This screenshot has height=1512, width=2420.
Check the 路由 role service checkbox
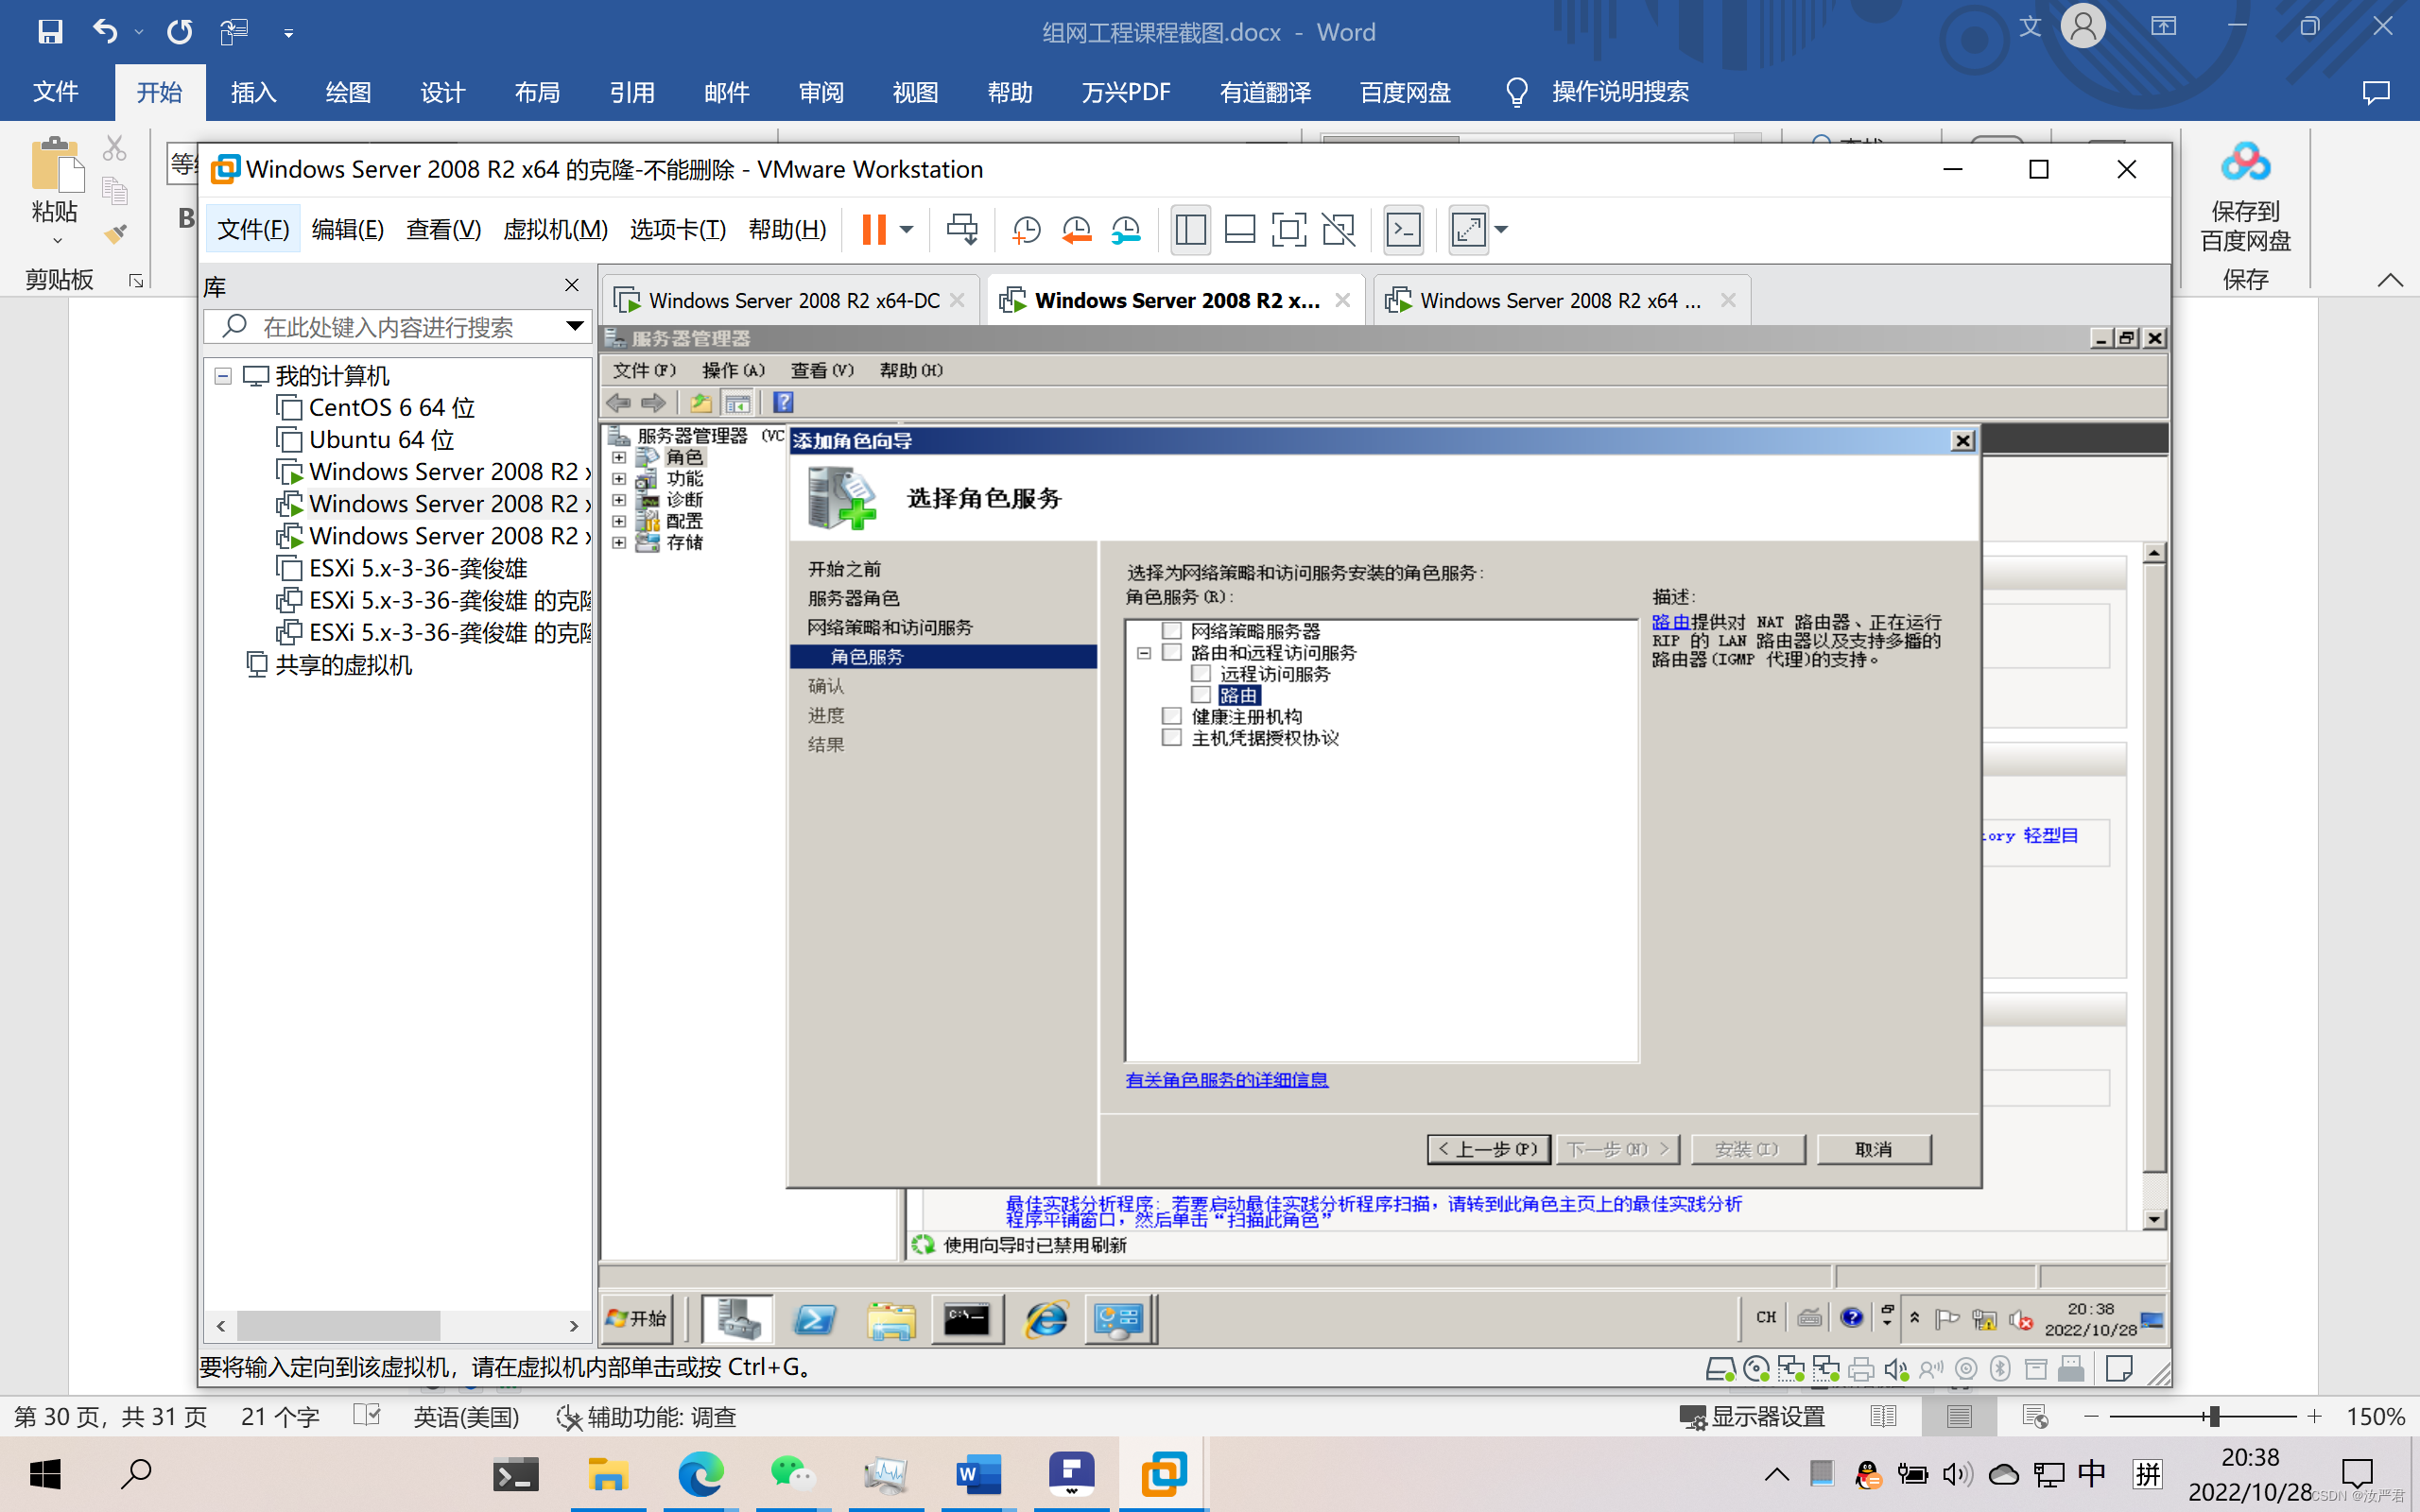1201,695
